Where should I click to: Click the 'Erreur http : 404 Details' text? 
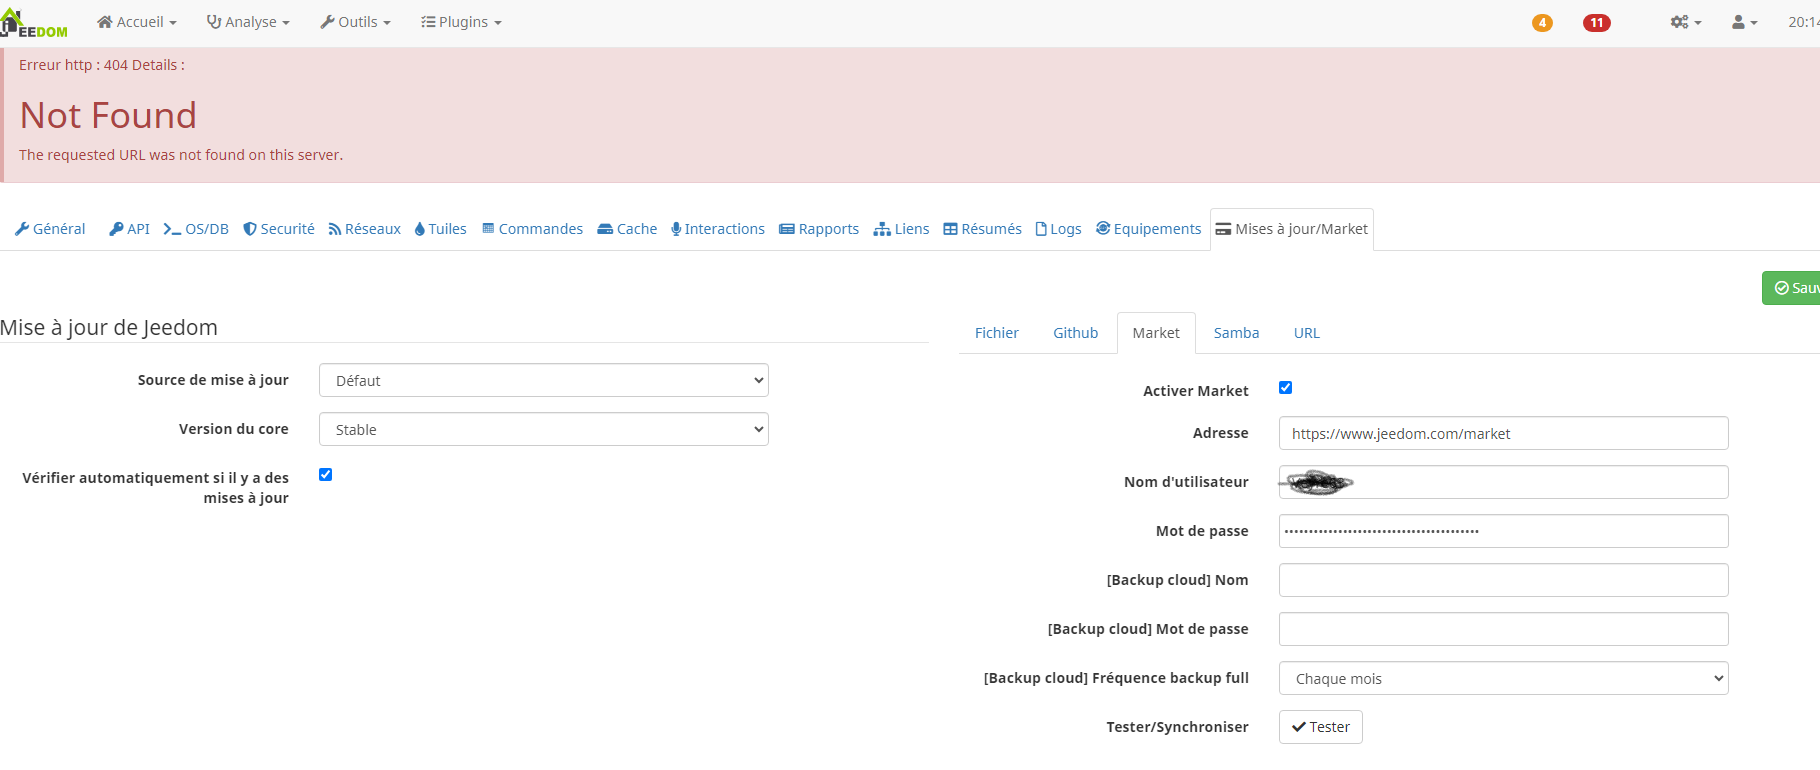102,65
